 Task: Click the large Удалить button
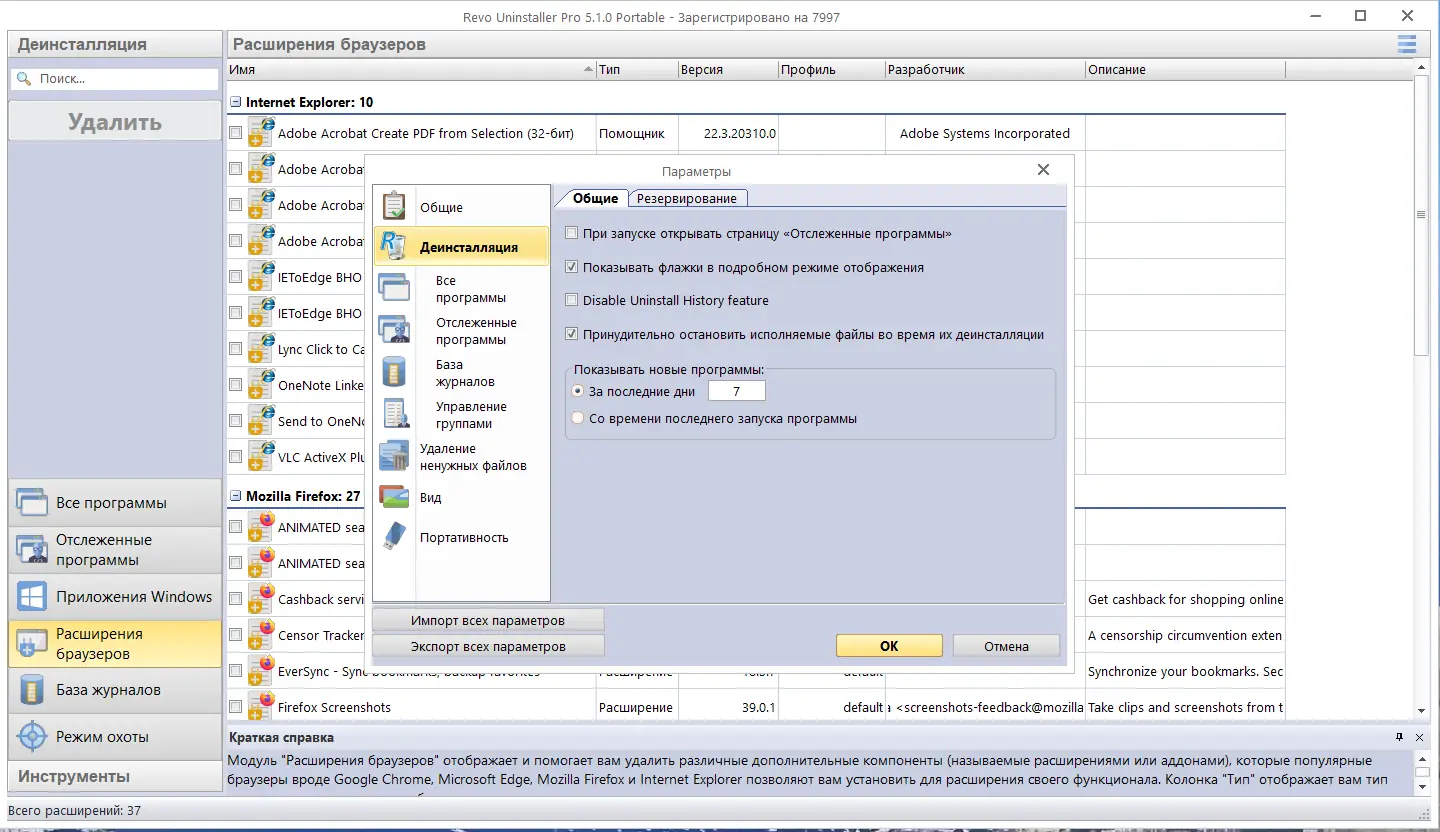115,122
